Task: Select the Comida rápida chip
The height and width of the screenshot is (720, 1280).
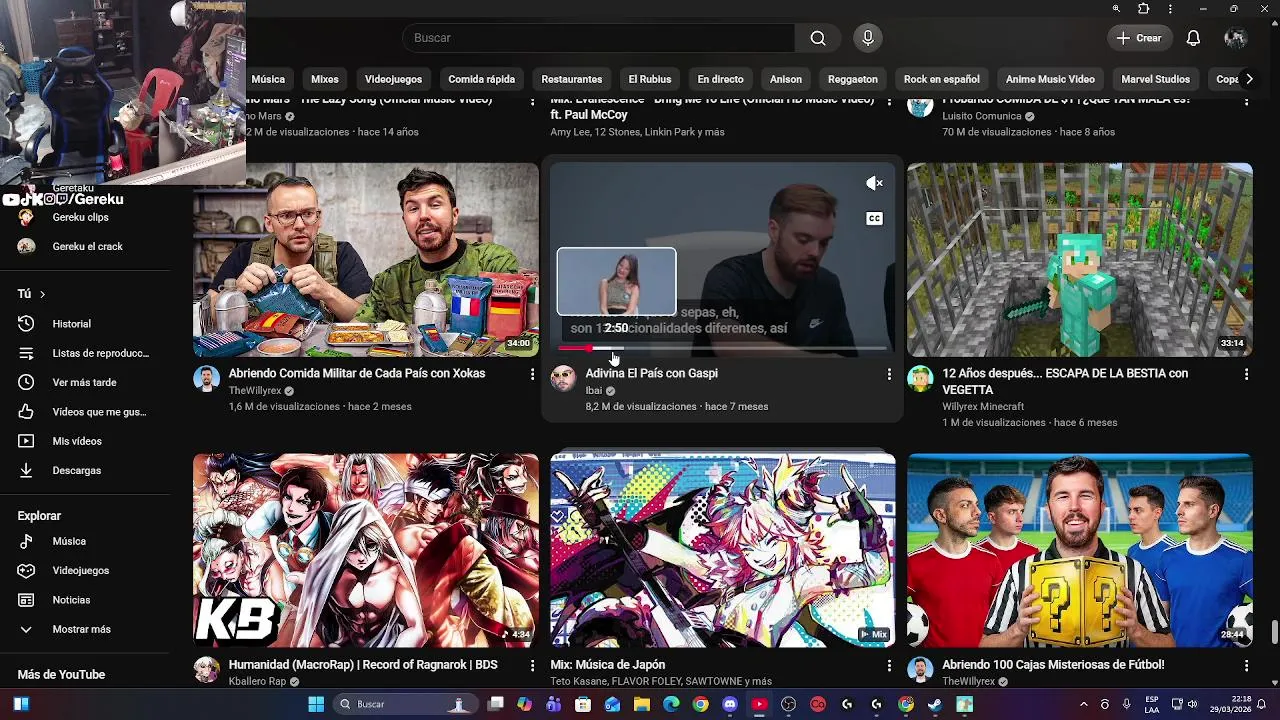Action: (x=482, y=79)
